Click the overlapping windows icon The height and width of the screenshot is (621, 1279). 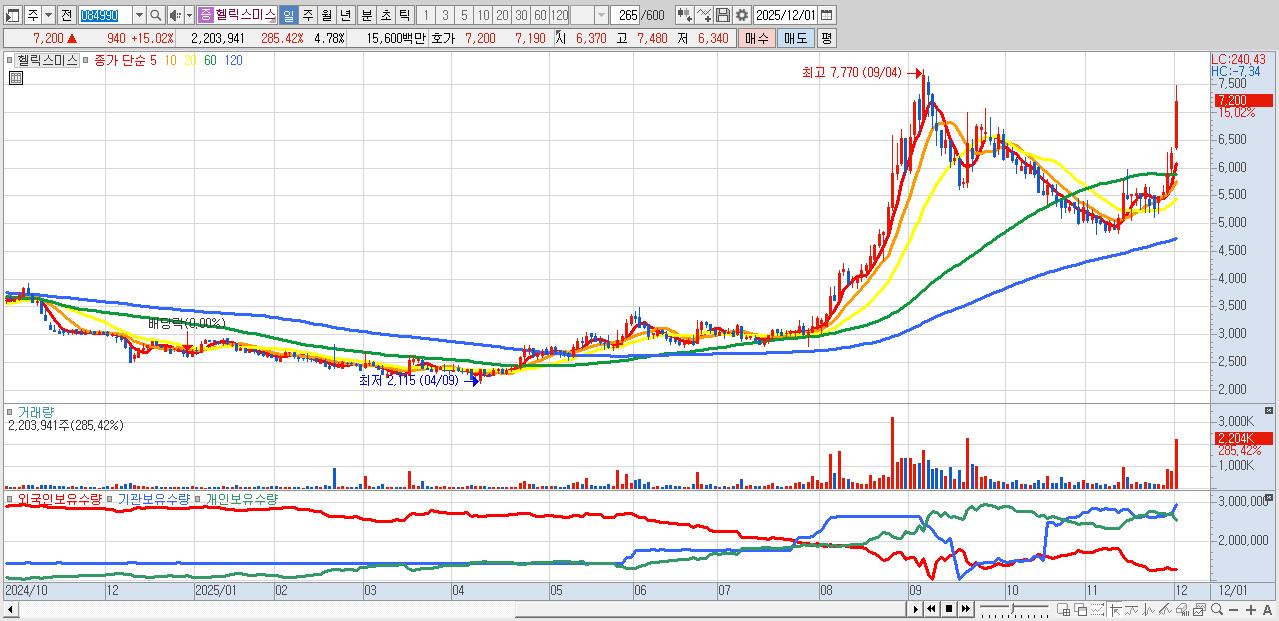(1081, 609)
